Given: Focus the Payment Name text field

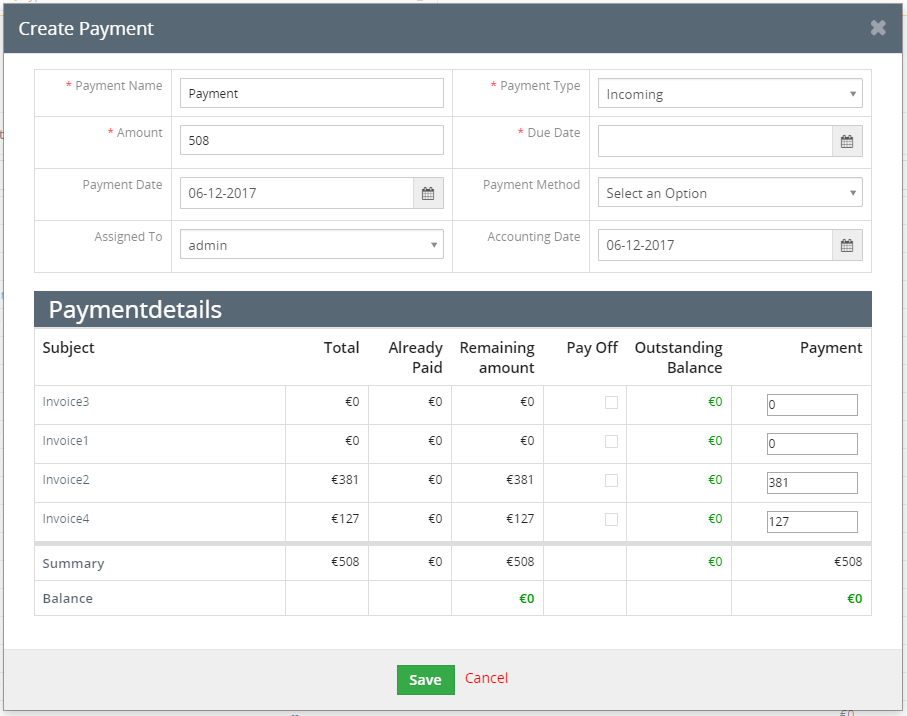Looking at the screenshot, I should [x=311, y=93].
